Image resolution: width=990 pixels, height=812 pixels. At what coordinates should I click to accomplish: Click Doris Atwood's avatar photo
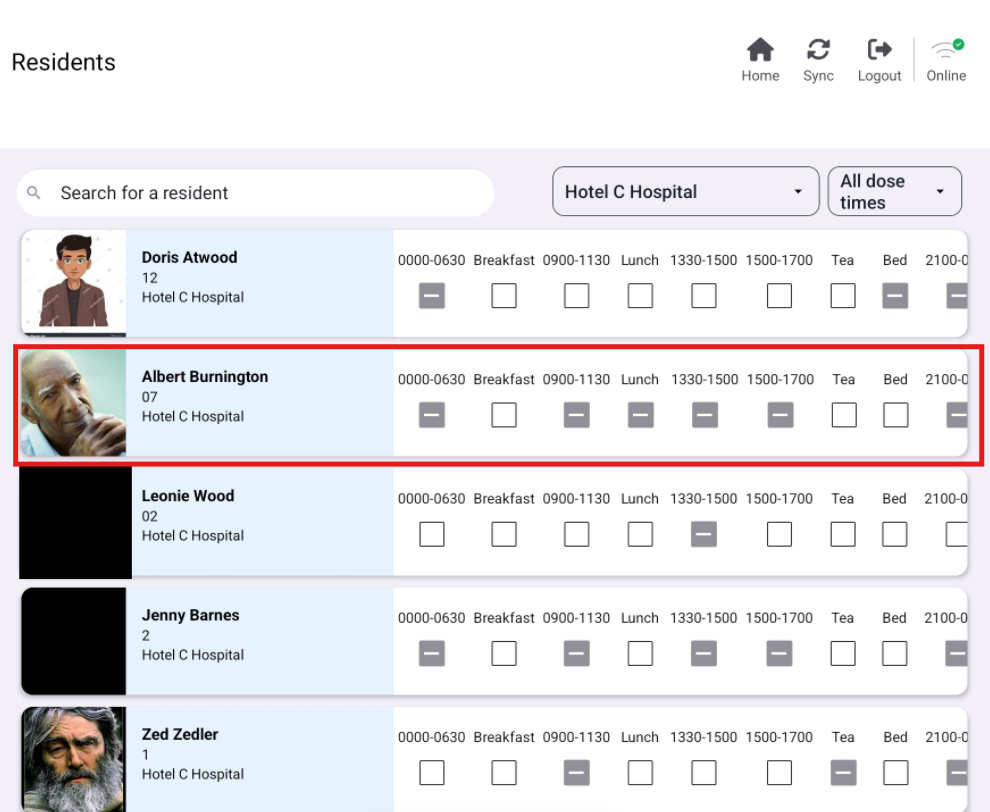tap(73, 283)
